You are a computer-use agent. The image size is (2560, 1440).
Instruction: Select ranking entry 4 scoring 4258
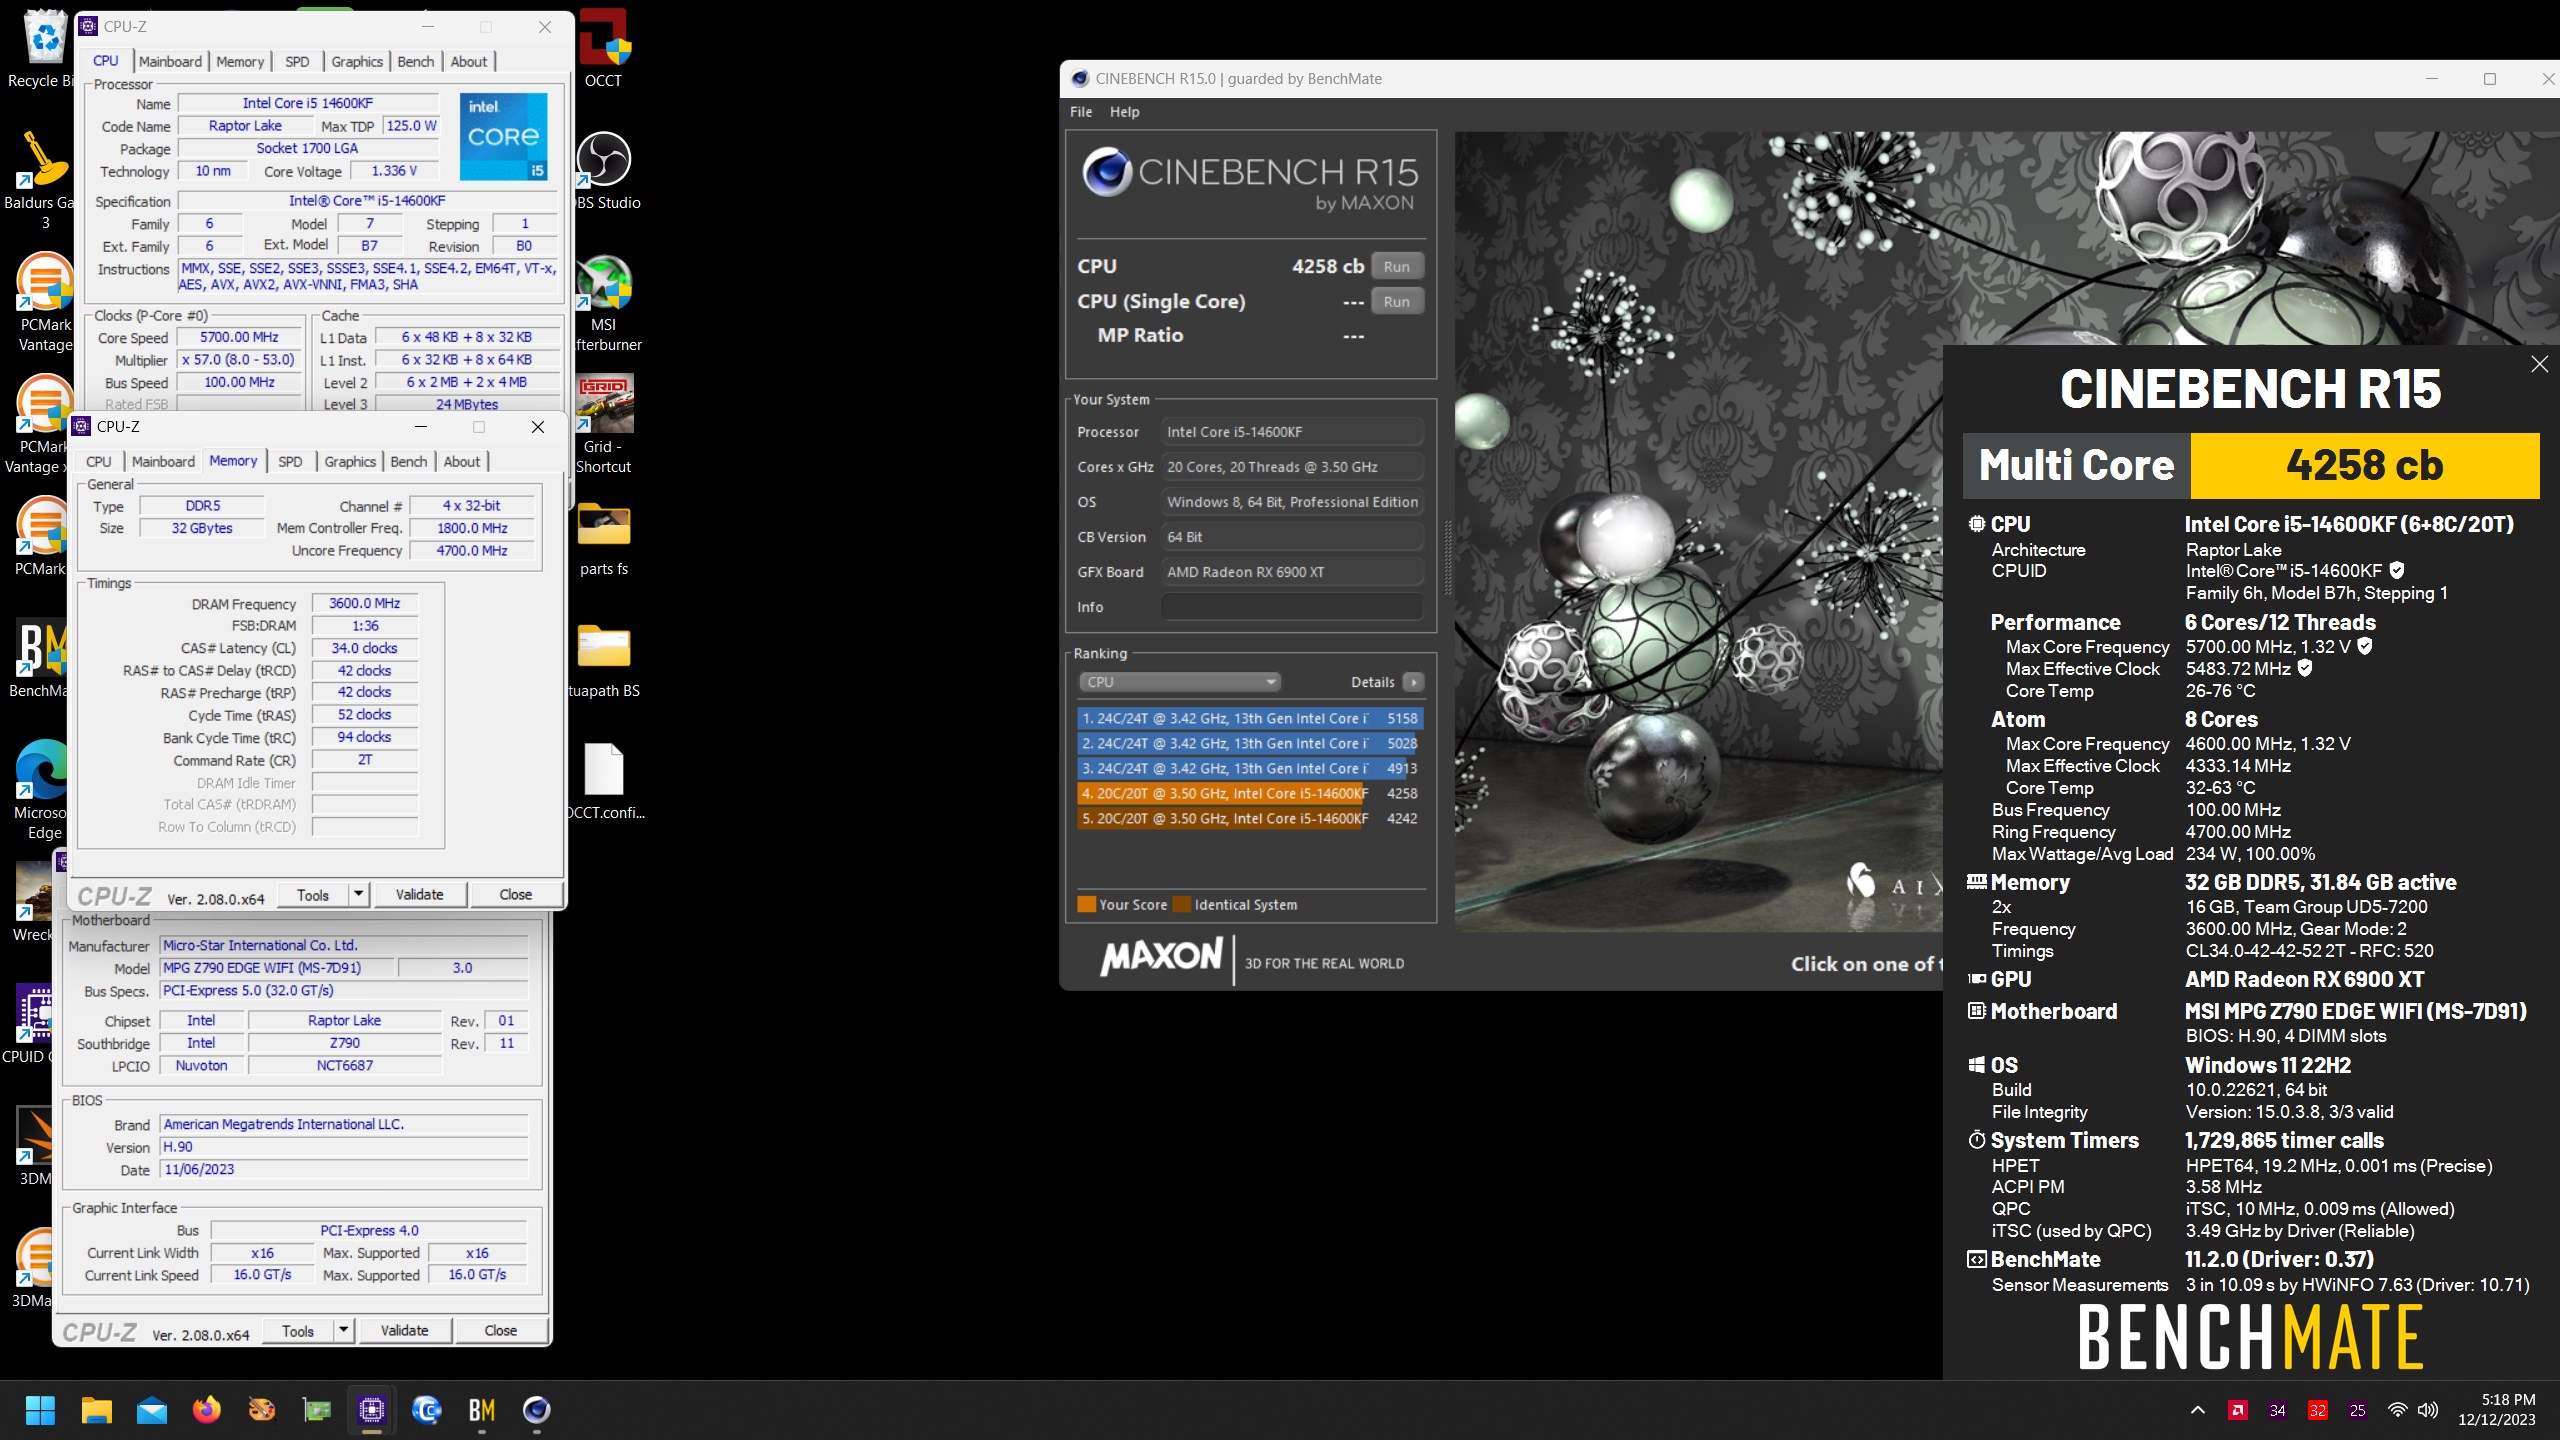[1249, 793]
